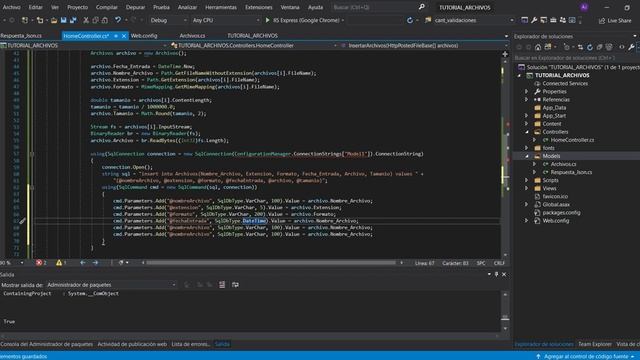Select Respuesta_Json.cs in Solution Explorer
640x360 pixels.
click(571, 172)
